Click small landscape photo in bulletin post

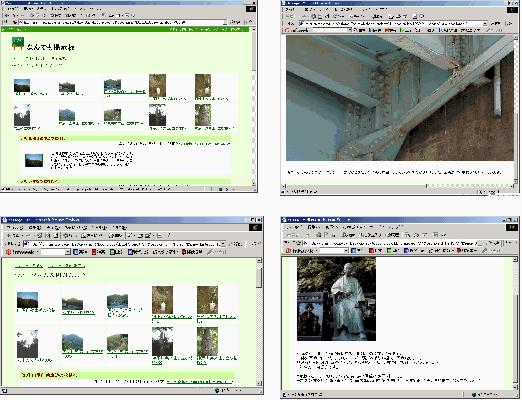click(x=34, y=160)
